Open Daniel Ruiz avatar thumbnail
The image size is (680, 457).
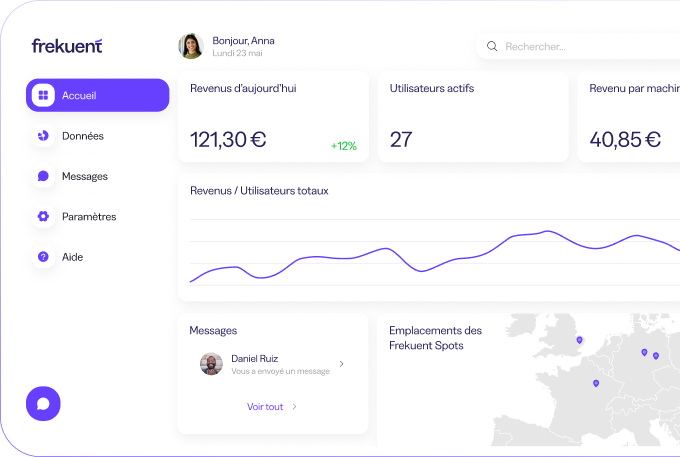click(x=210, y=364)
